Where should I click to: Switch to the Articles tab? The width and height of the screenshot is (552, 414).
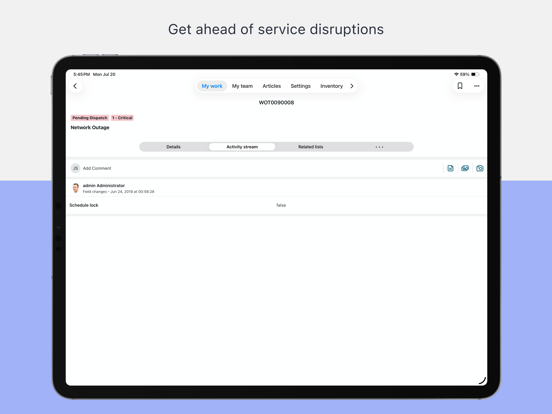click(272, 86)
